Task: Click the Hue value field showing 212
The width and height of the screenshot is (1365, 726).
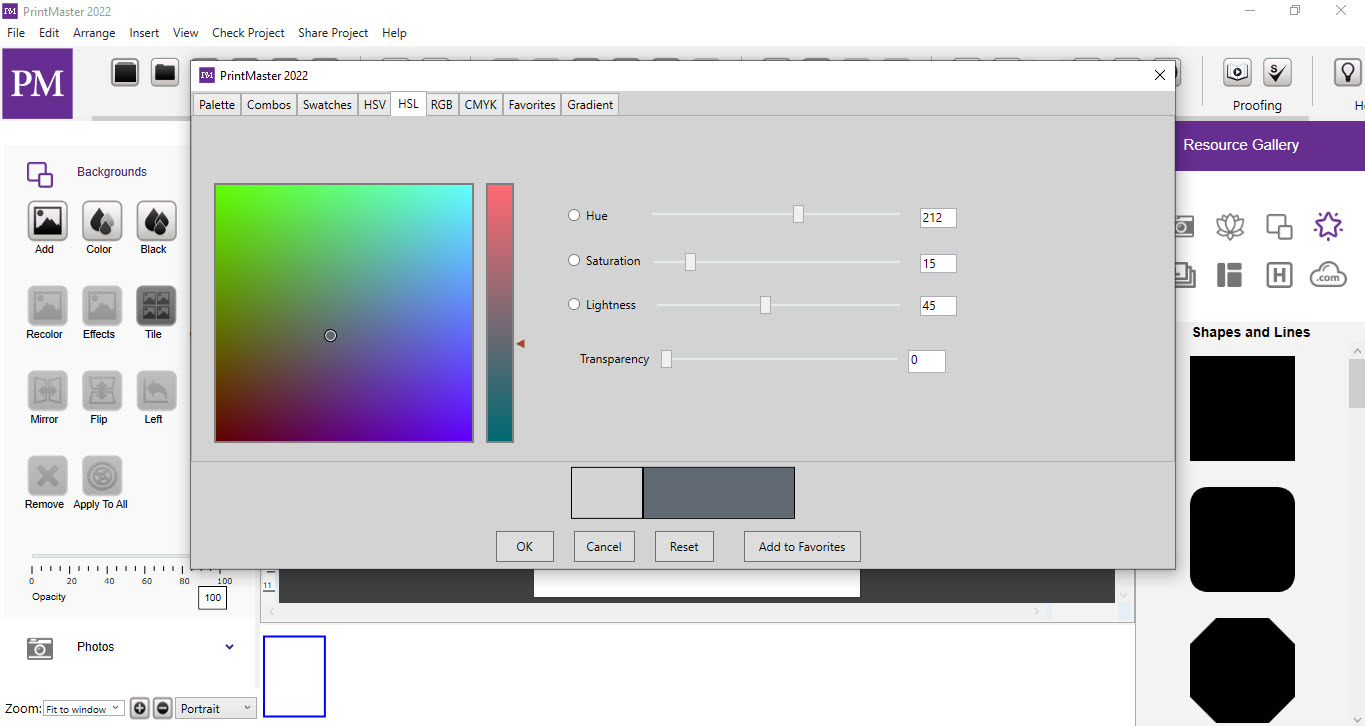Action: [x=938, y=217]
